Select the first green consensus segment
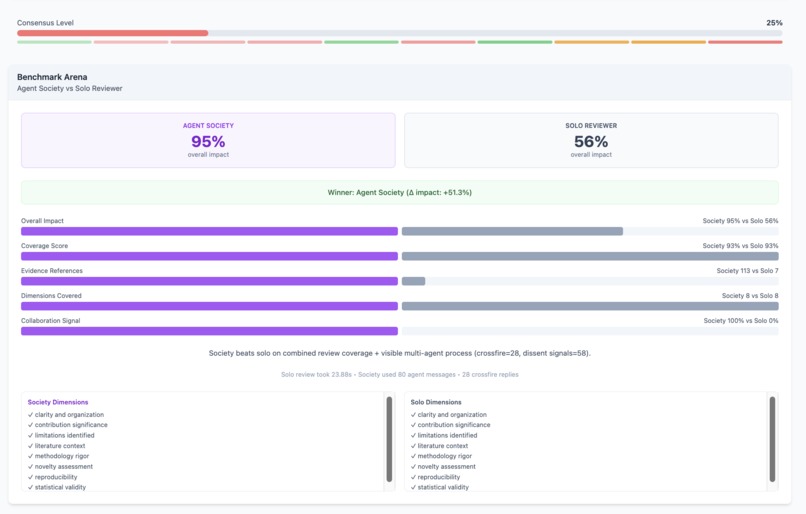The image size is (806, 514). (x=54, y=42)
